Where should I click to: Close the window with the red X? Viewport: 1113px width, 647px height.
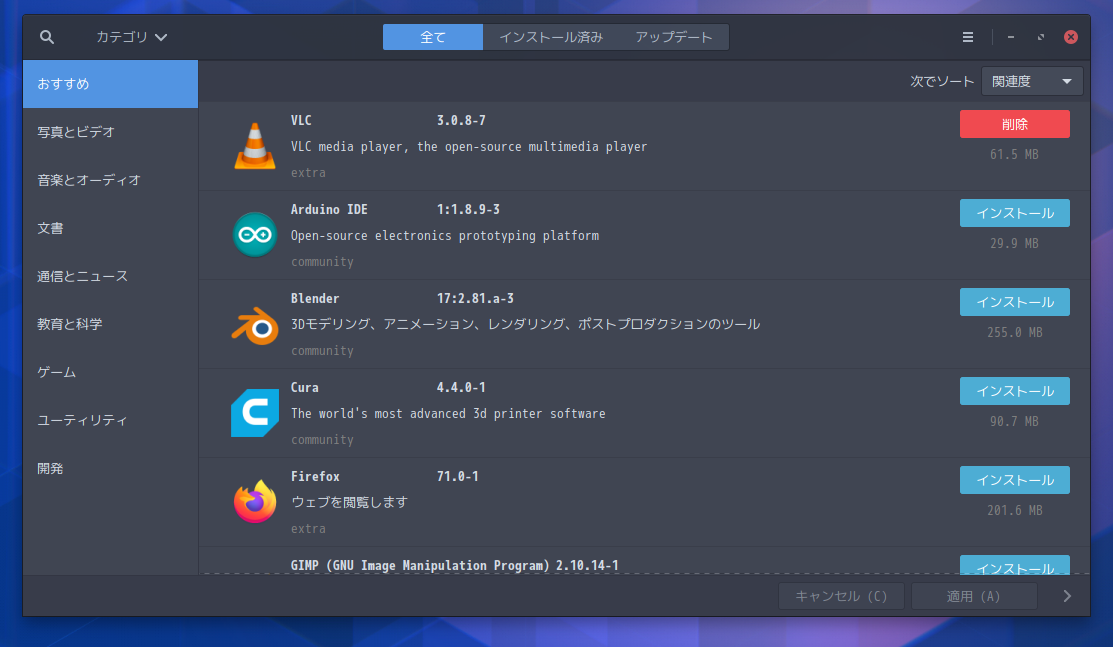pos(1071,37)
